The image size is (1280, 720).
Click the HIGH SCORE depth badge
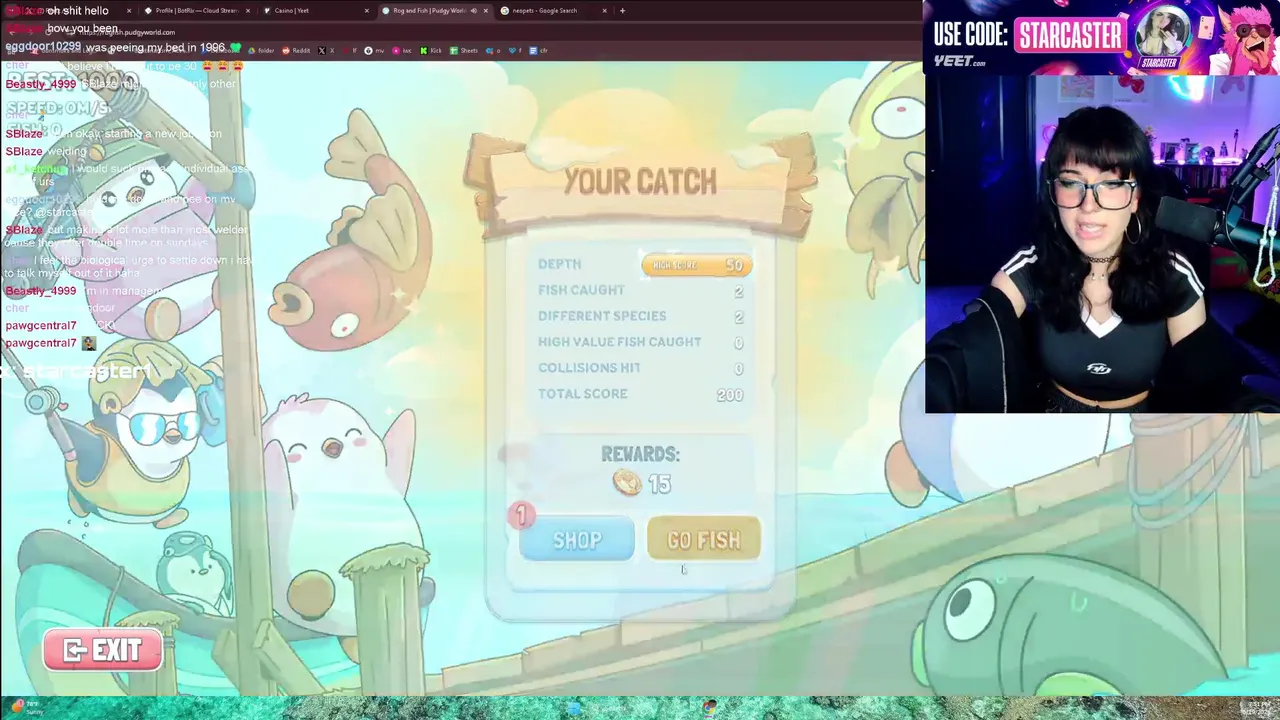(697, 265)
